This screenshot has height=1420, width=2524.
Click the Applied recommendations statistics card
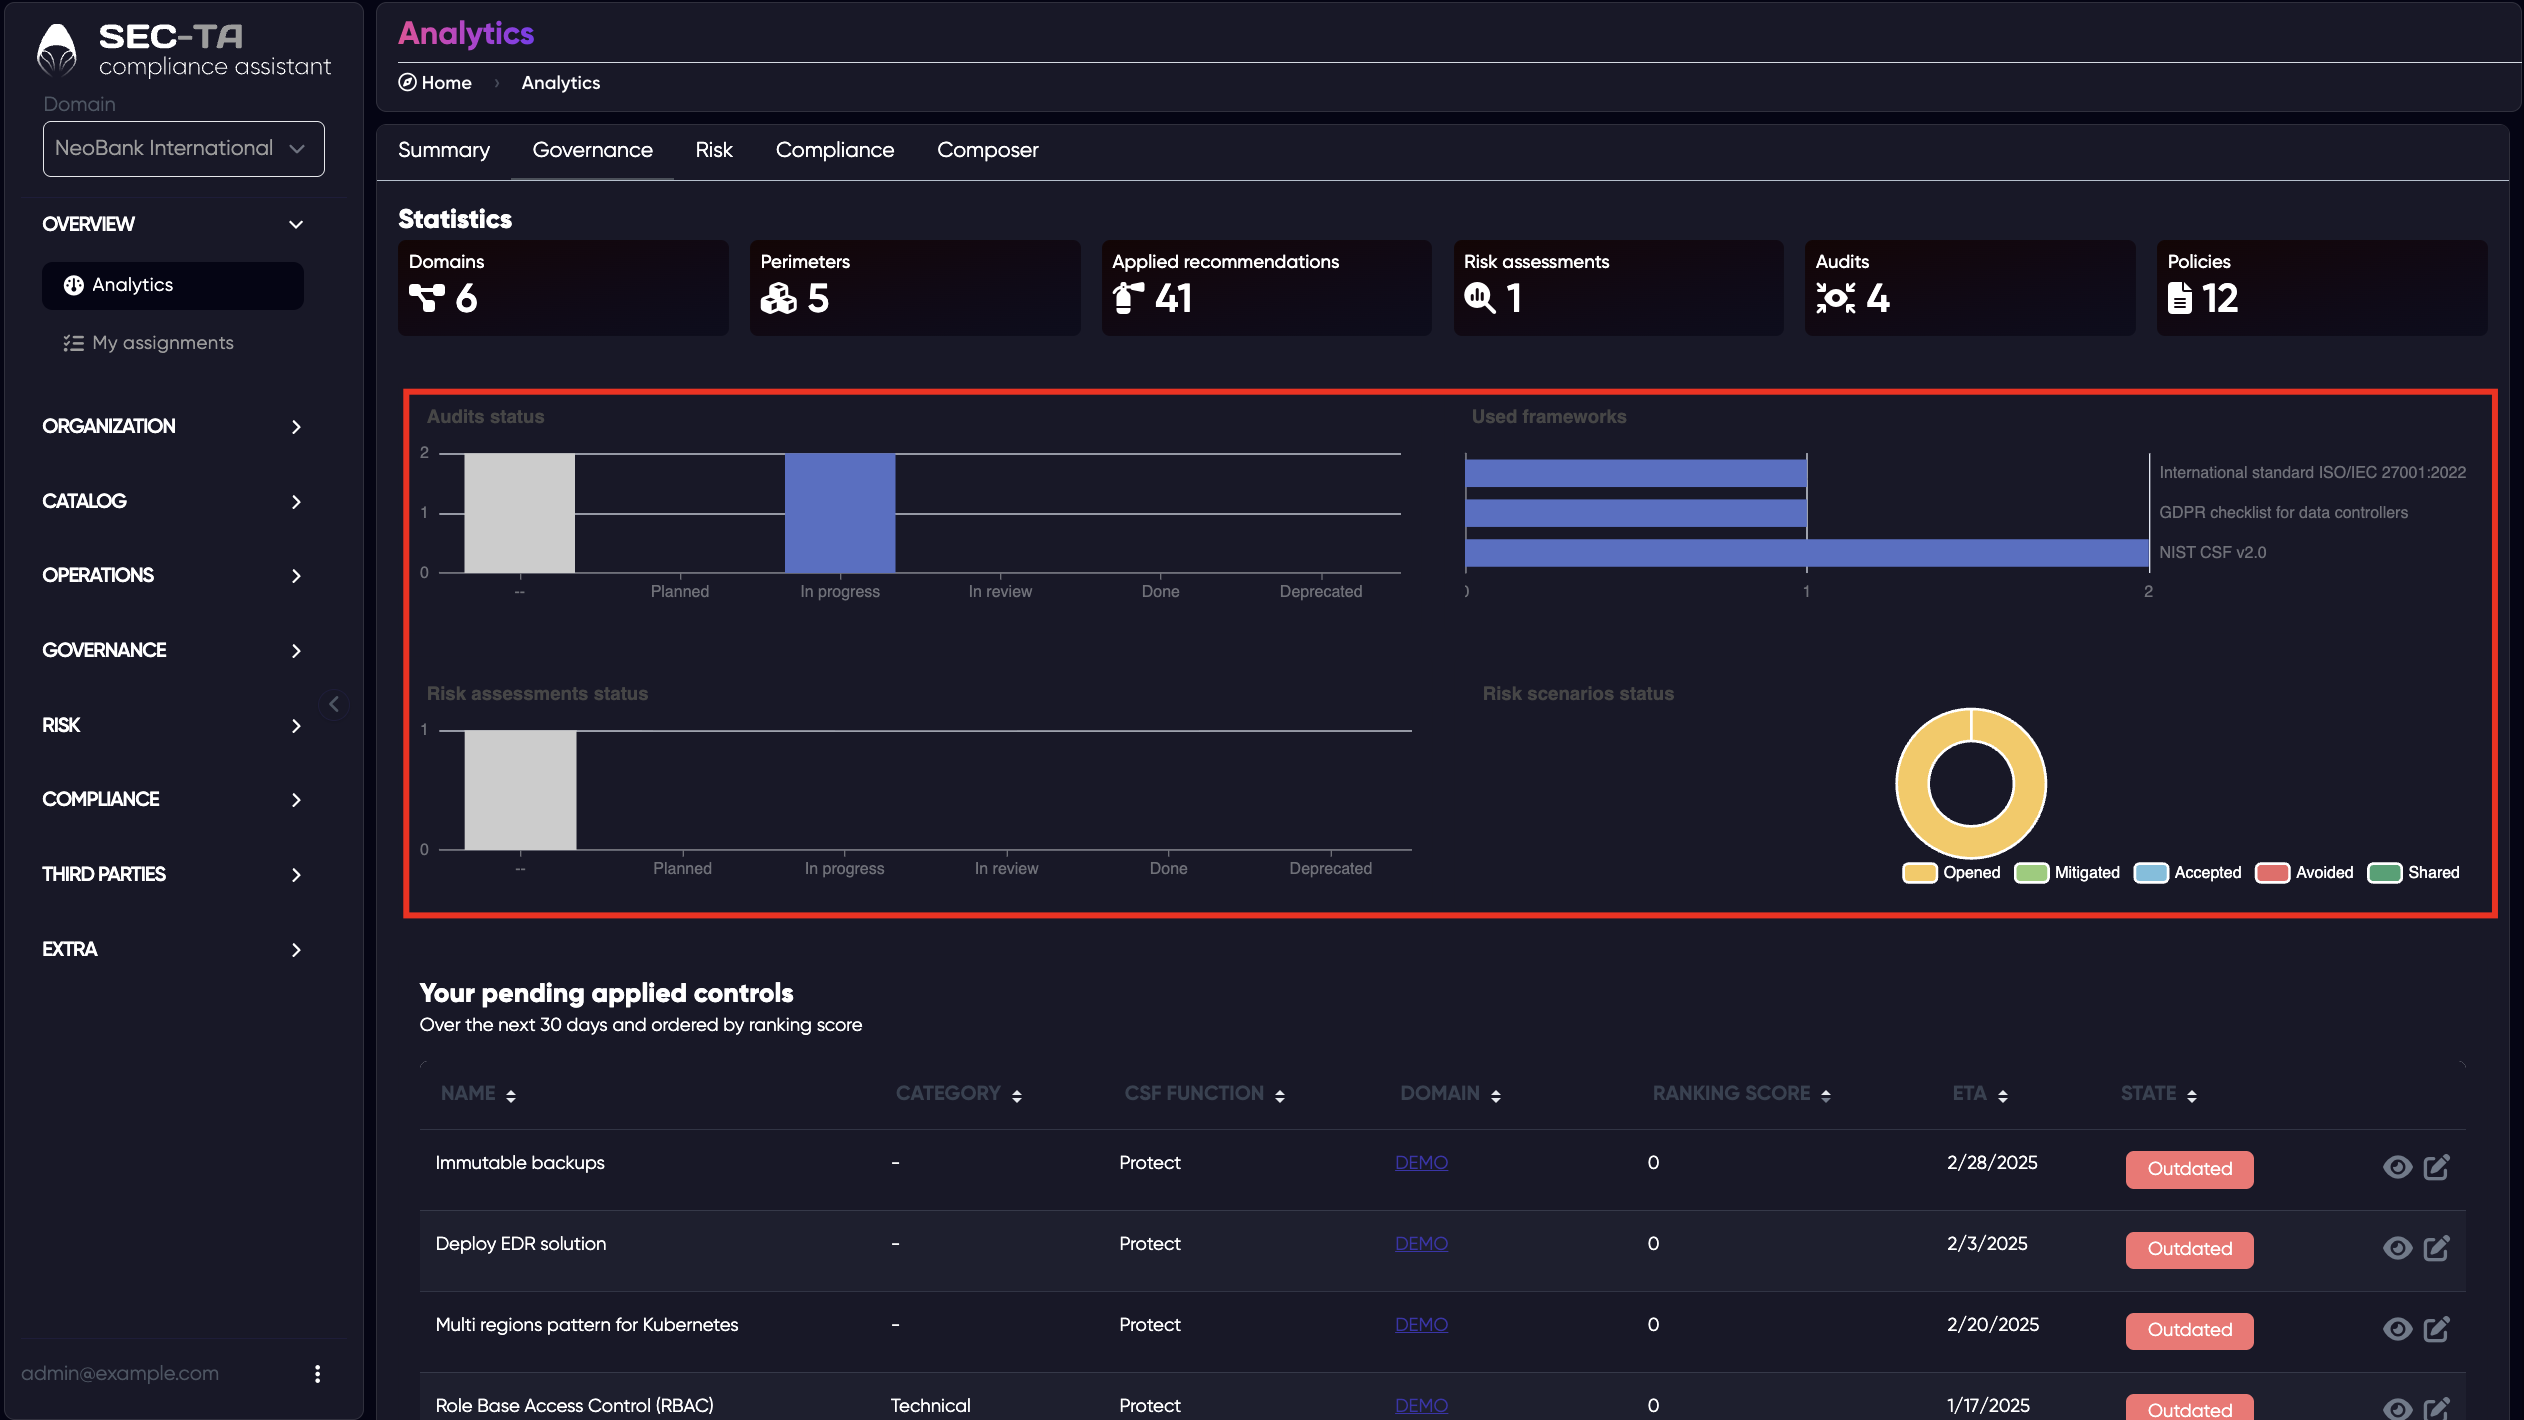tap(1266, 288)
